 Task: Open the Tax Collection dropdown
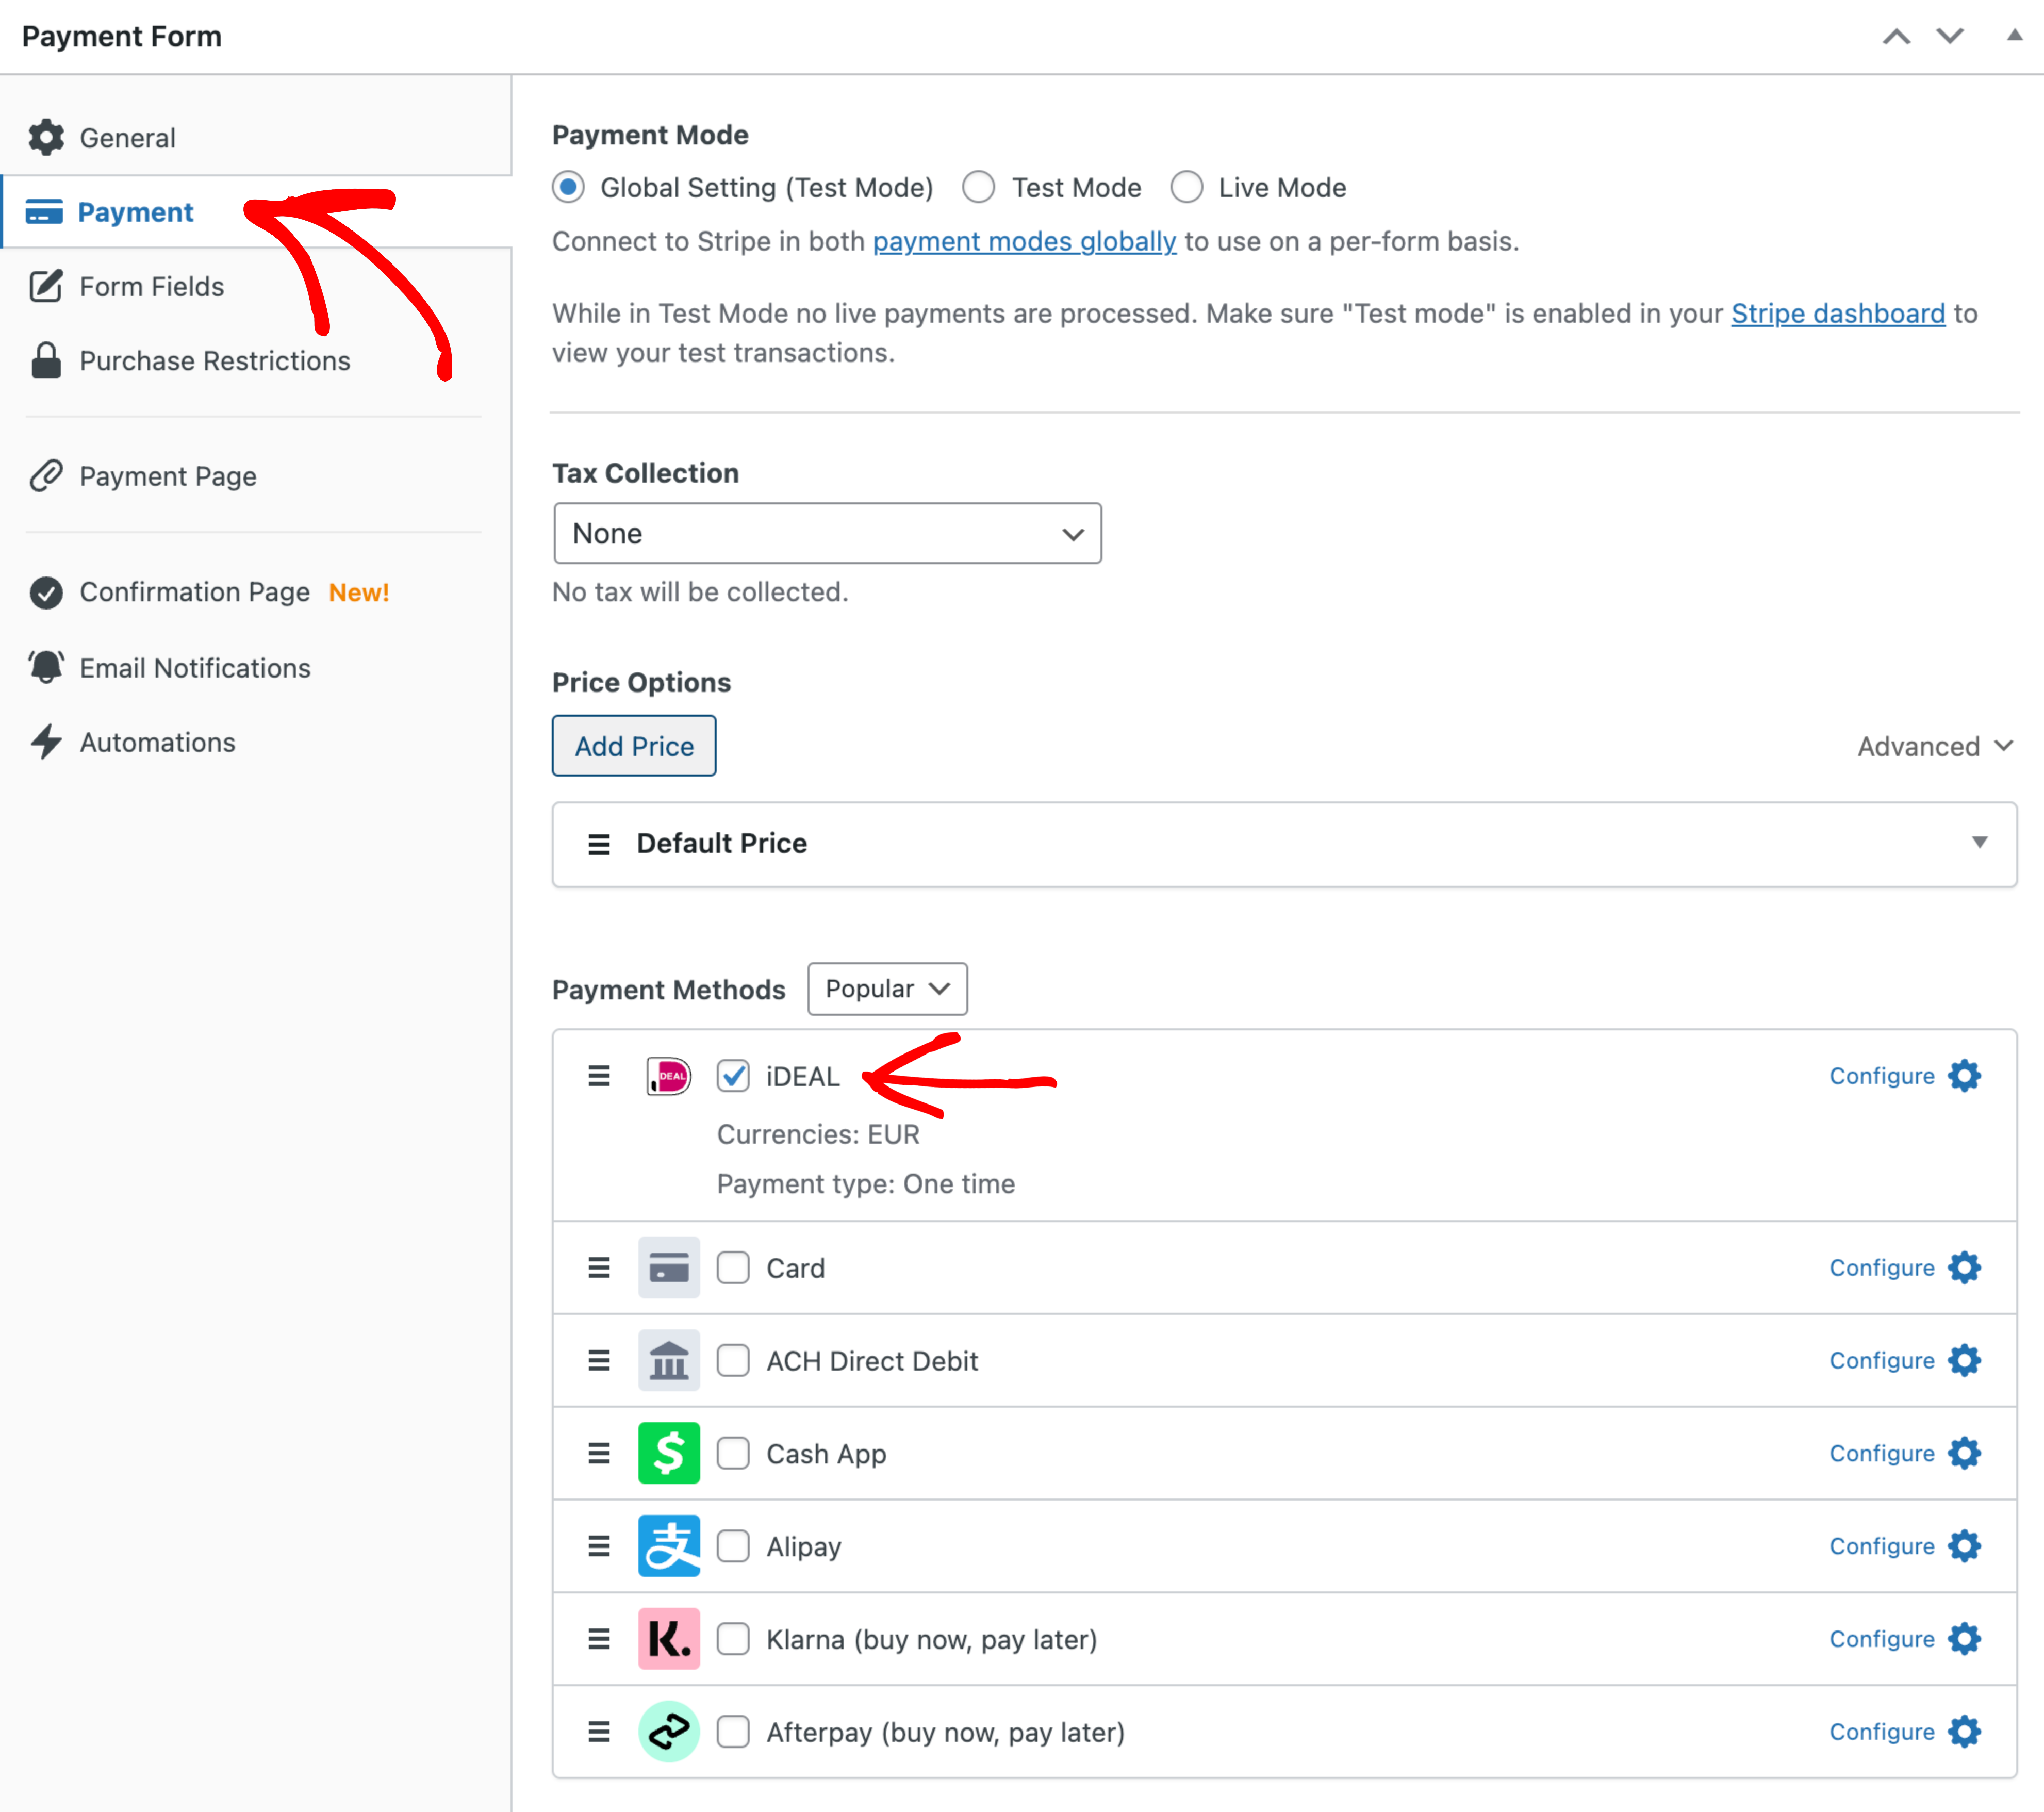coord(827,533)
